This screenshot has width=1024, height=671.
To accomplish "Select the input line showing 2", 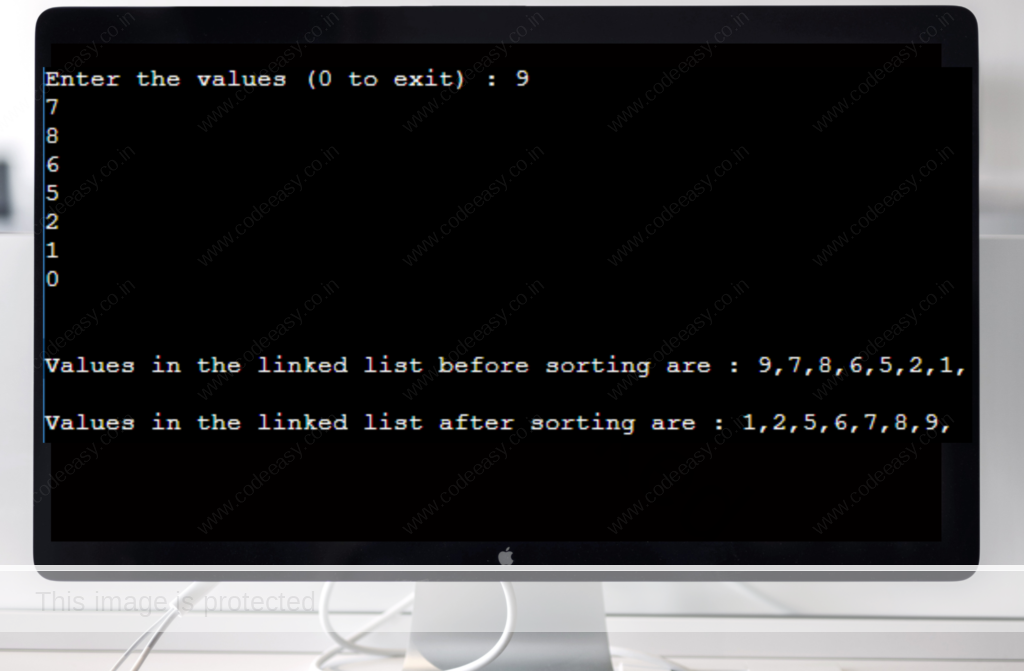I will pyautogui.click(x=52, y=222).
